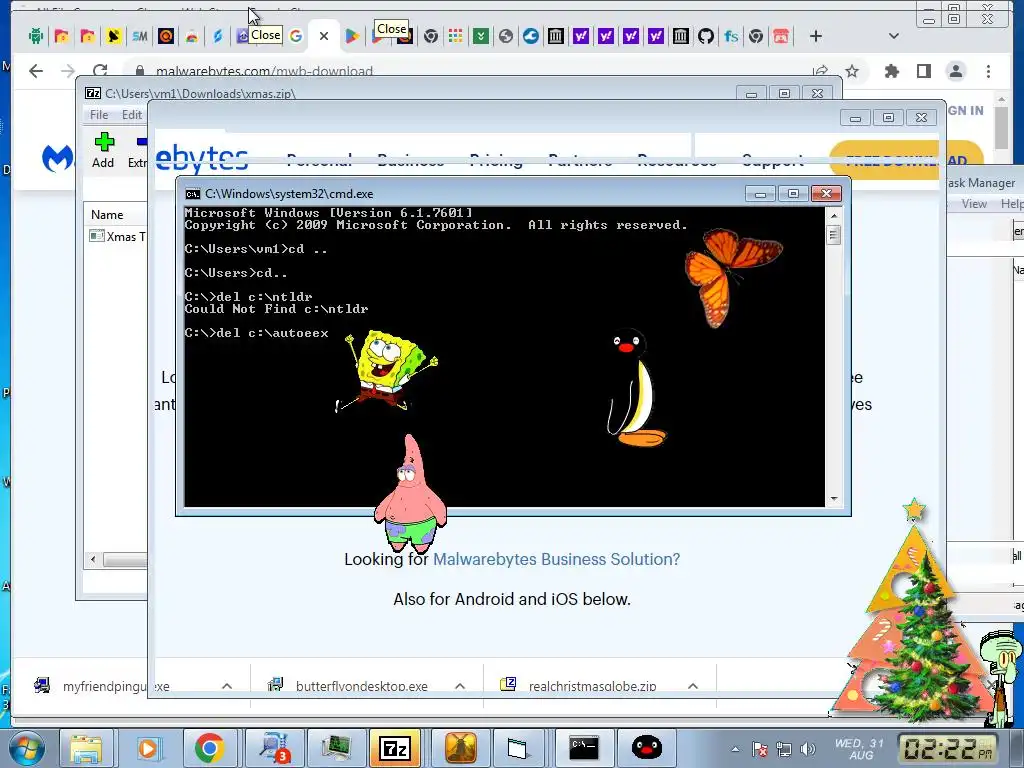
Task: Open the Chrome extensions puzzle icon
Action: coord(891,71)
